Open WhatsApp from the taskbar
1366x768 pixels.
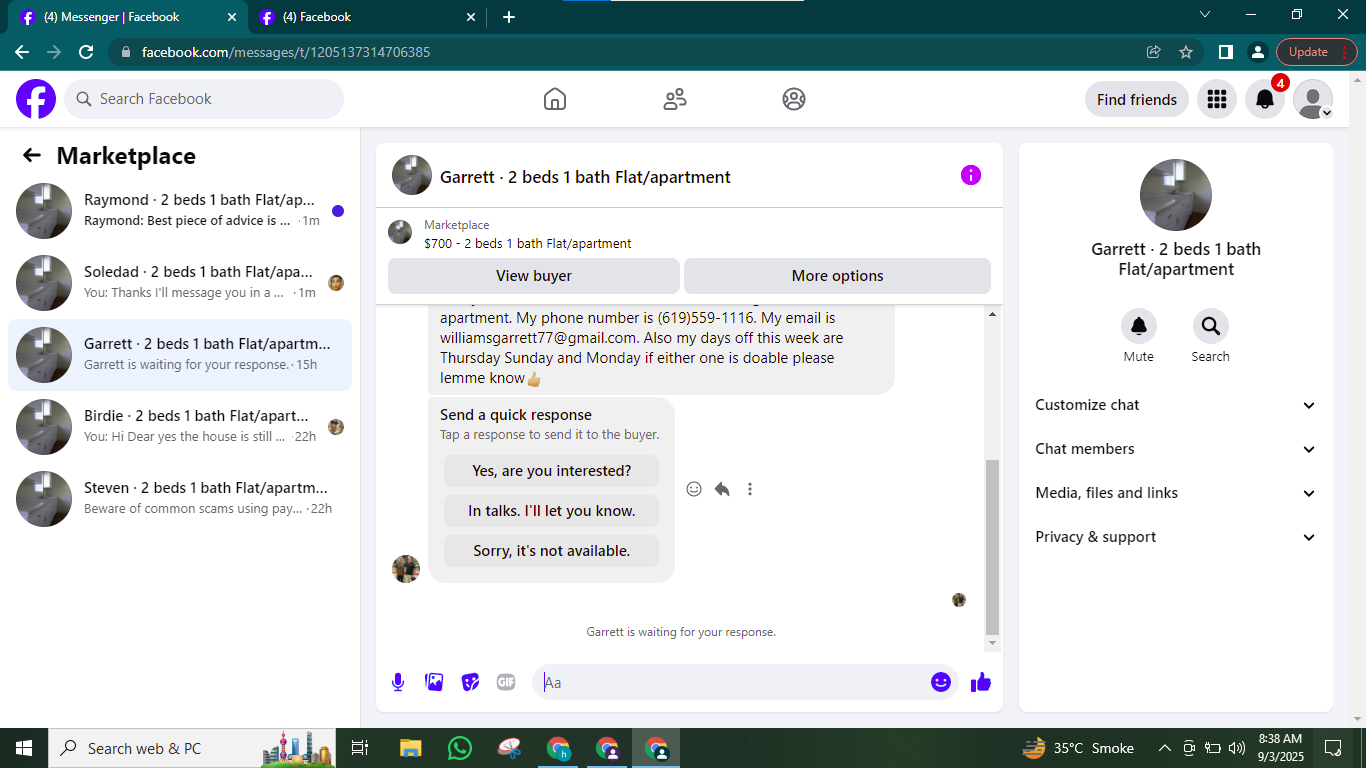tap(460, 748)
